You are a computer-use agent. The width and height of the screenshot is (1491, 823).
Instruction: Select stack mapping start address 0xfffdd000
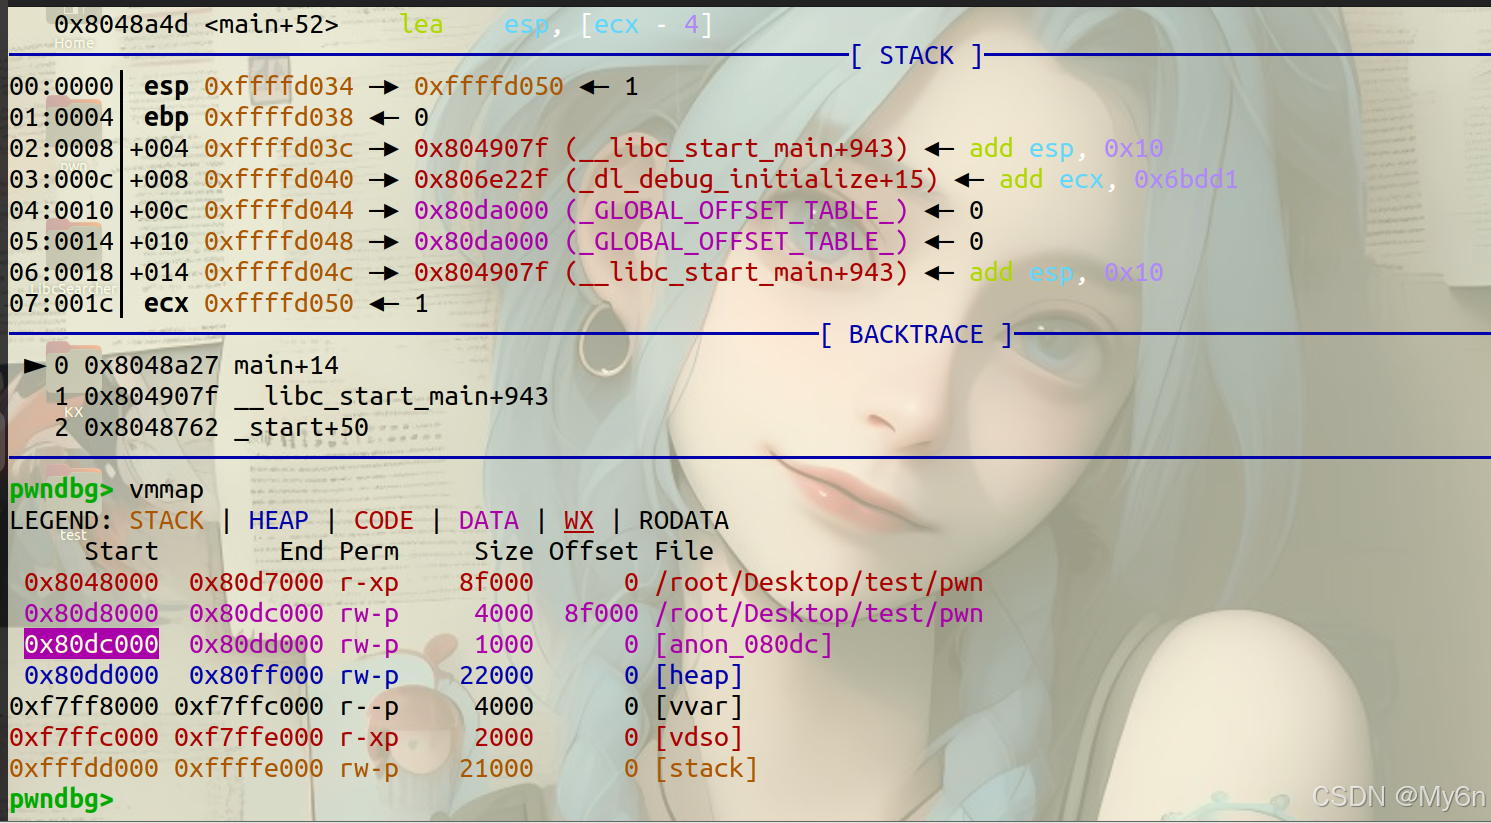click(x=84, y=769)
